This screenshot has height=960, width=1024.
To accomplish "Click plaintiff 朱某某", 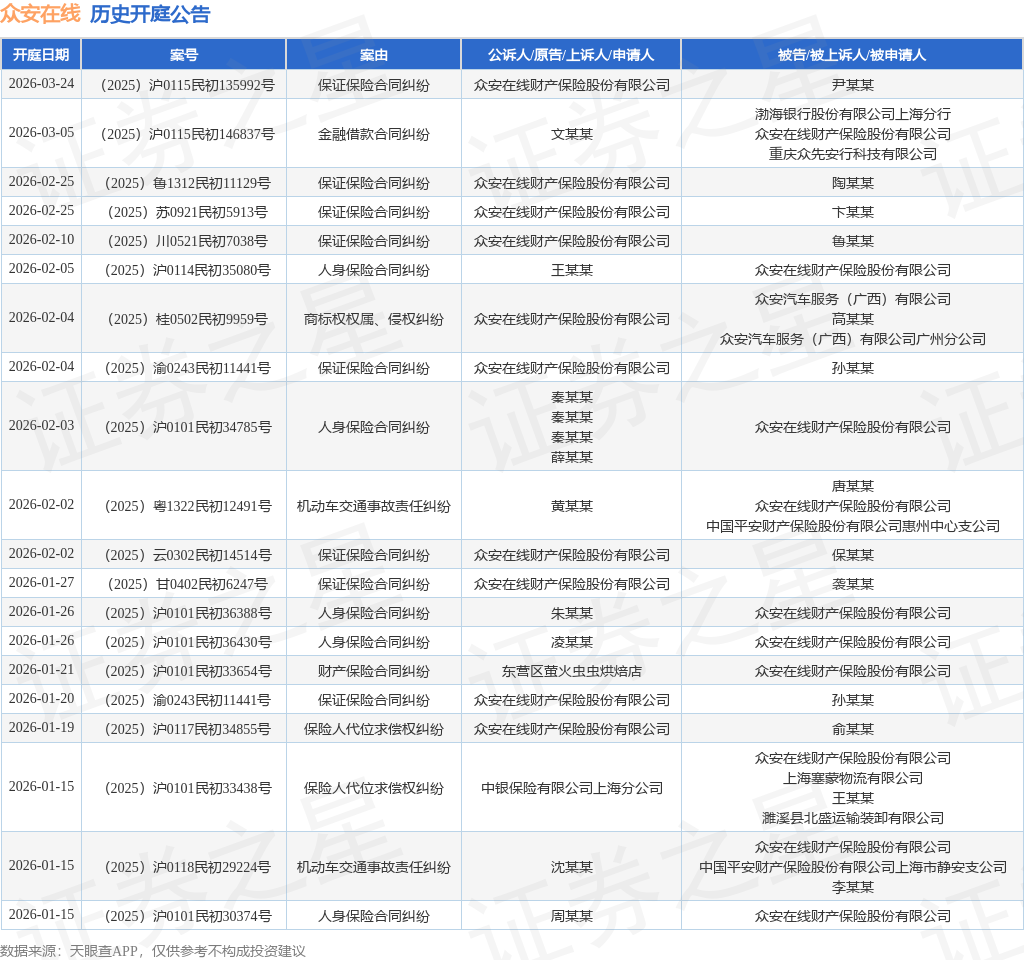I will [571, 613].
